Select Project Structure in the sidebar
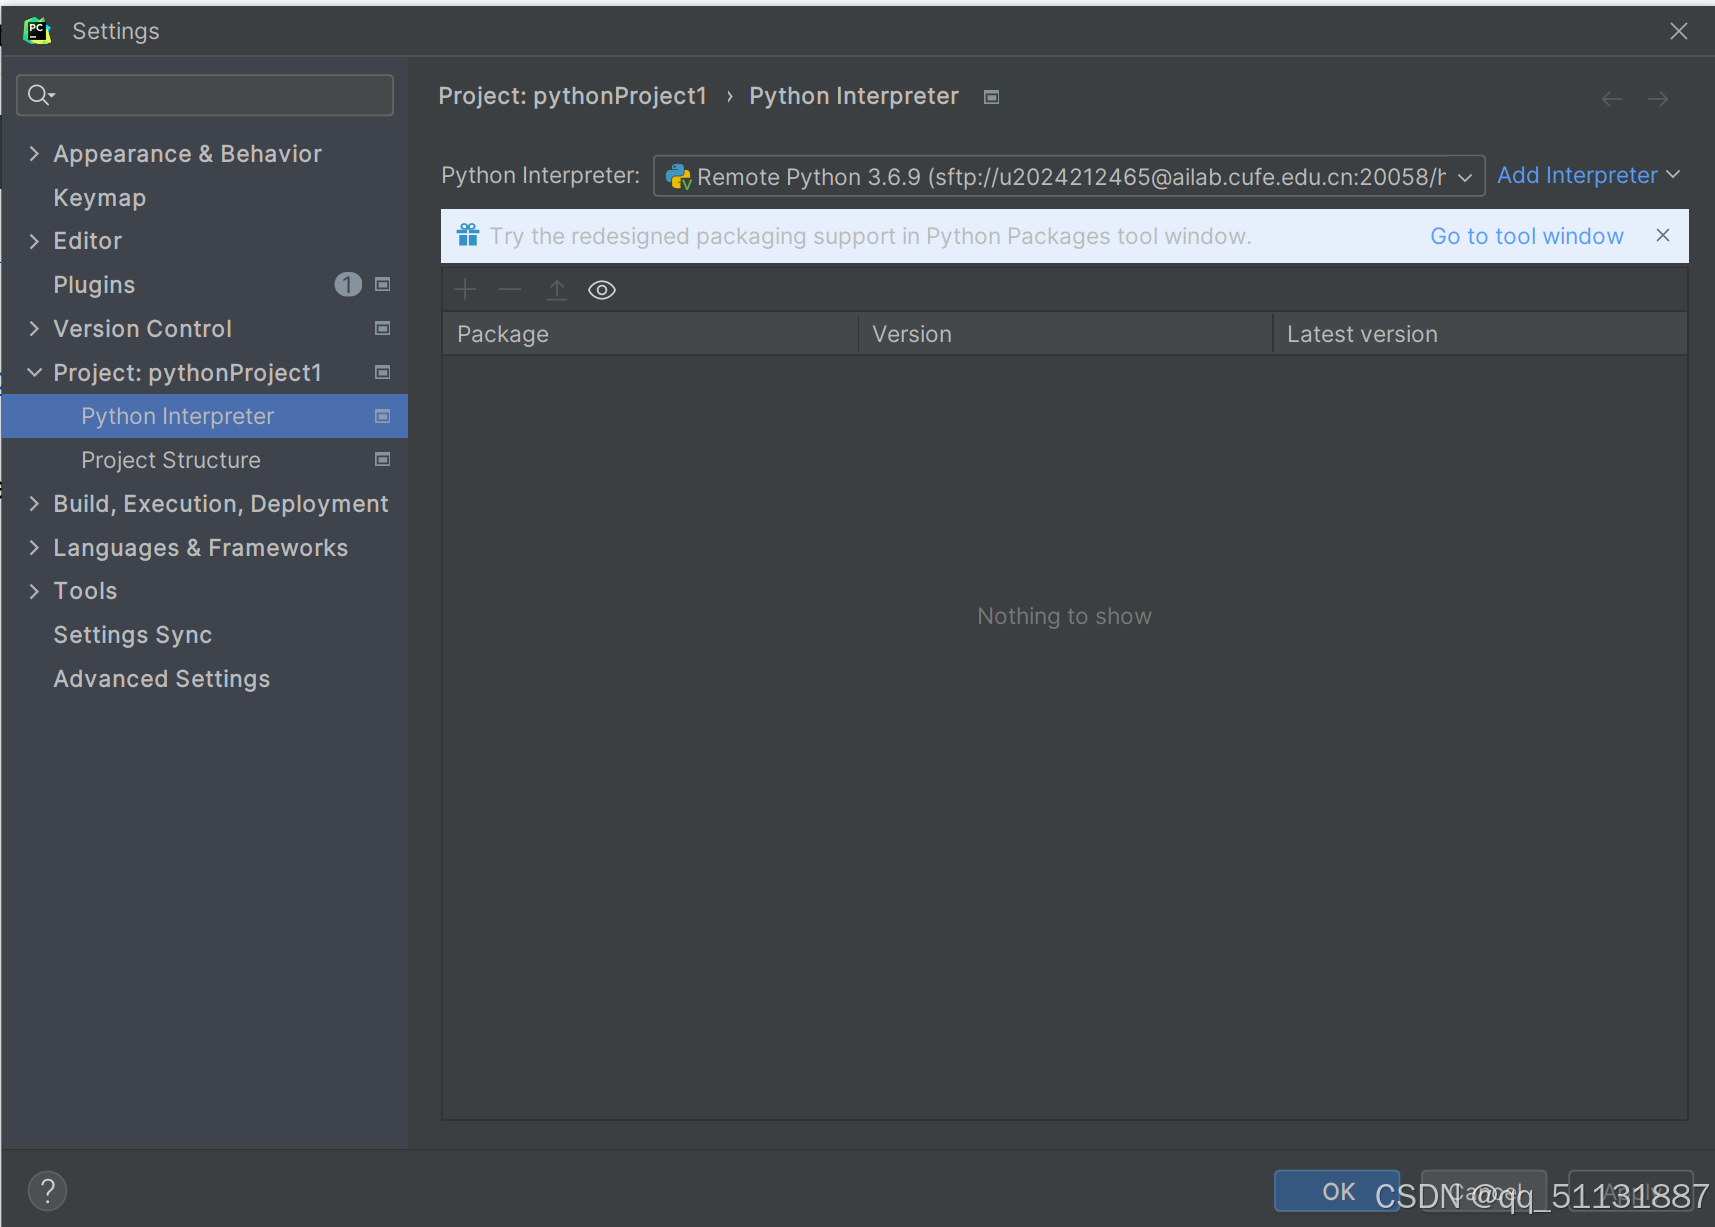Screen dimensions: 1715x1227 pos(170,460)
